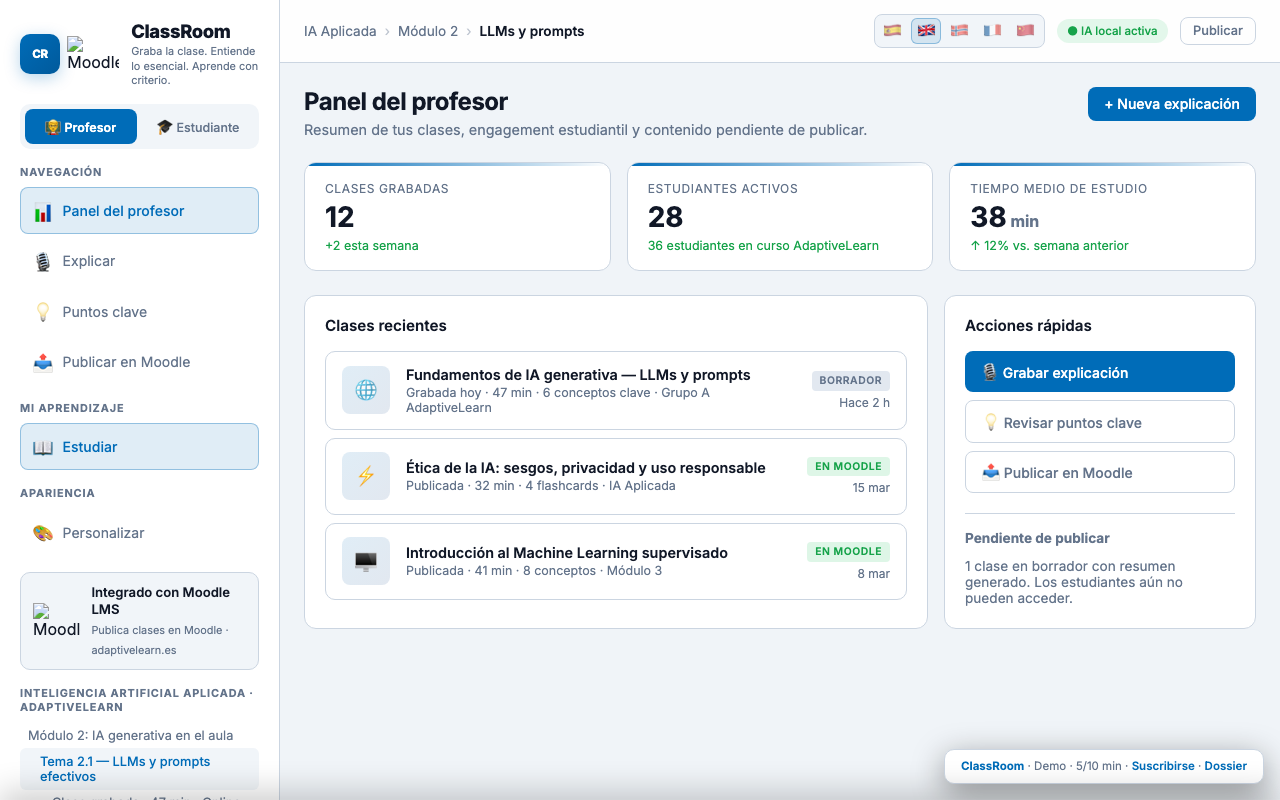Go to Módulo 2 breadcrumb
Viewport: 1280px width, 800px height.
(428, 31)
